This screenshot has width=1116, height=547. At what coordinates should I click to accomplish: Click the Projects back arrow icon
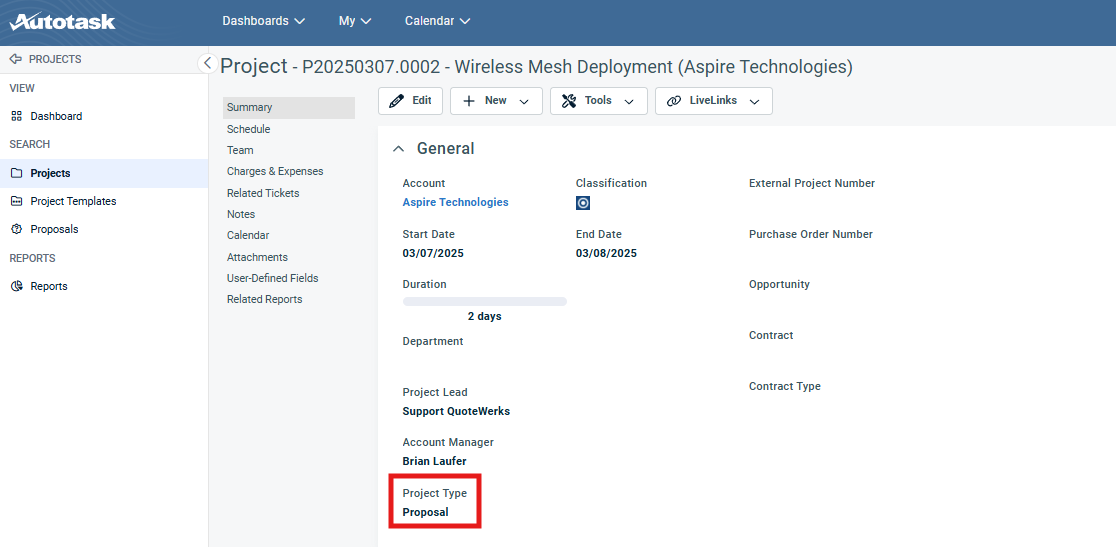pos(15,59)
